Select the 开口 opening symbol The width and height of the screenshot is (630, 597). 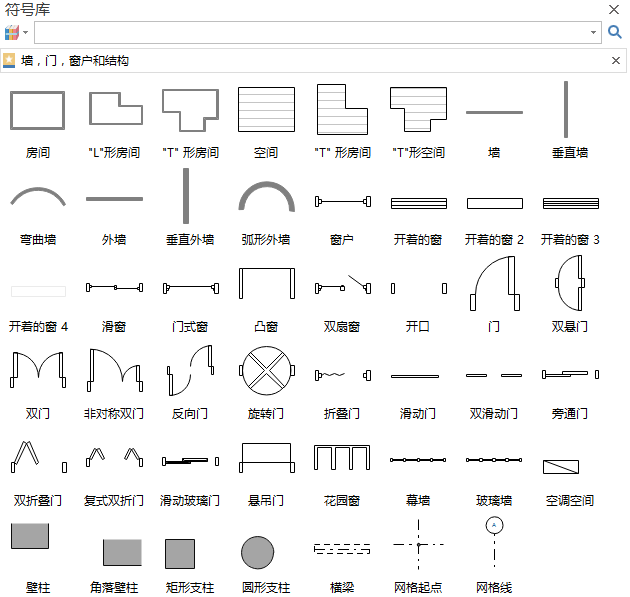[x=419, y=288]
